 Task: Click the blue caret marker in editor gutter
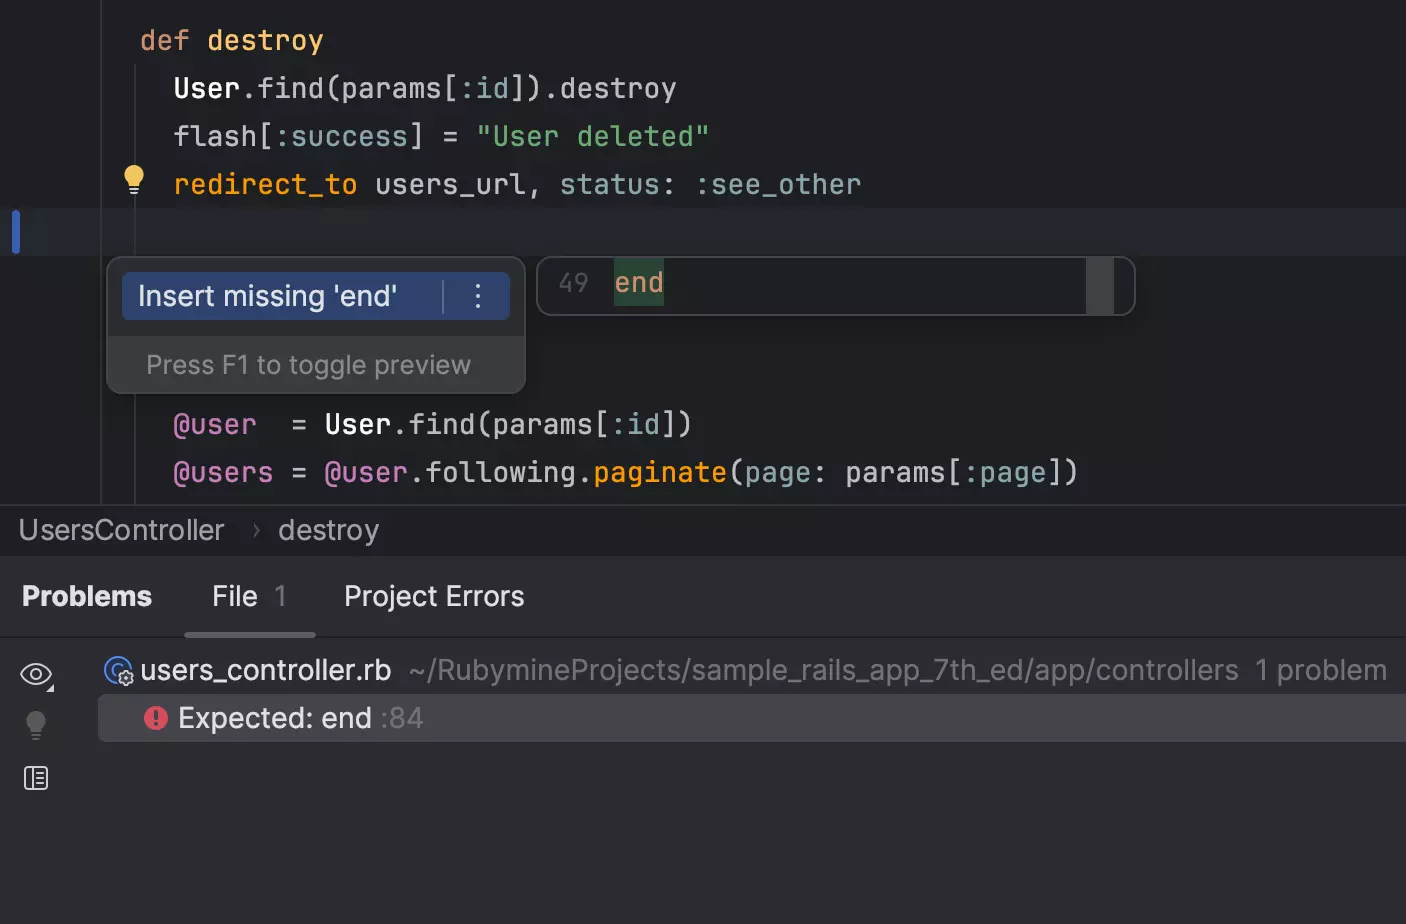[x=14, y=231]
